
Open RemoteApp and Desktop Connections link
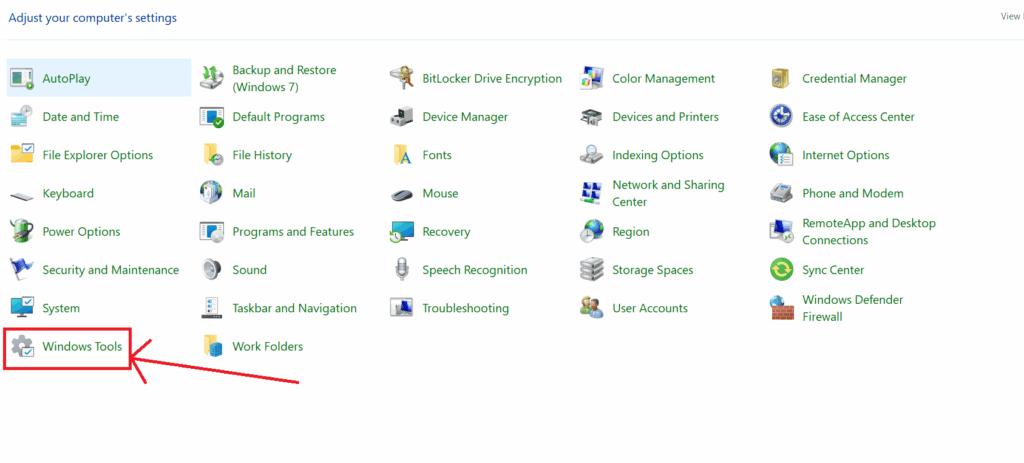(869, 231)
